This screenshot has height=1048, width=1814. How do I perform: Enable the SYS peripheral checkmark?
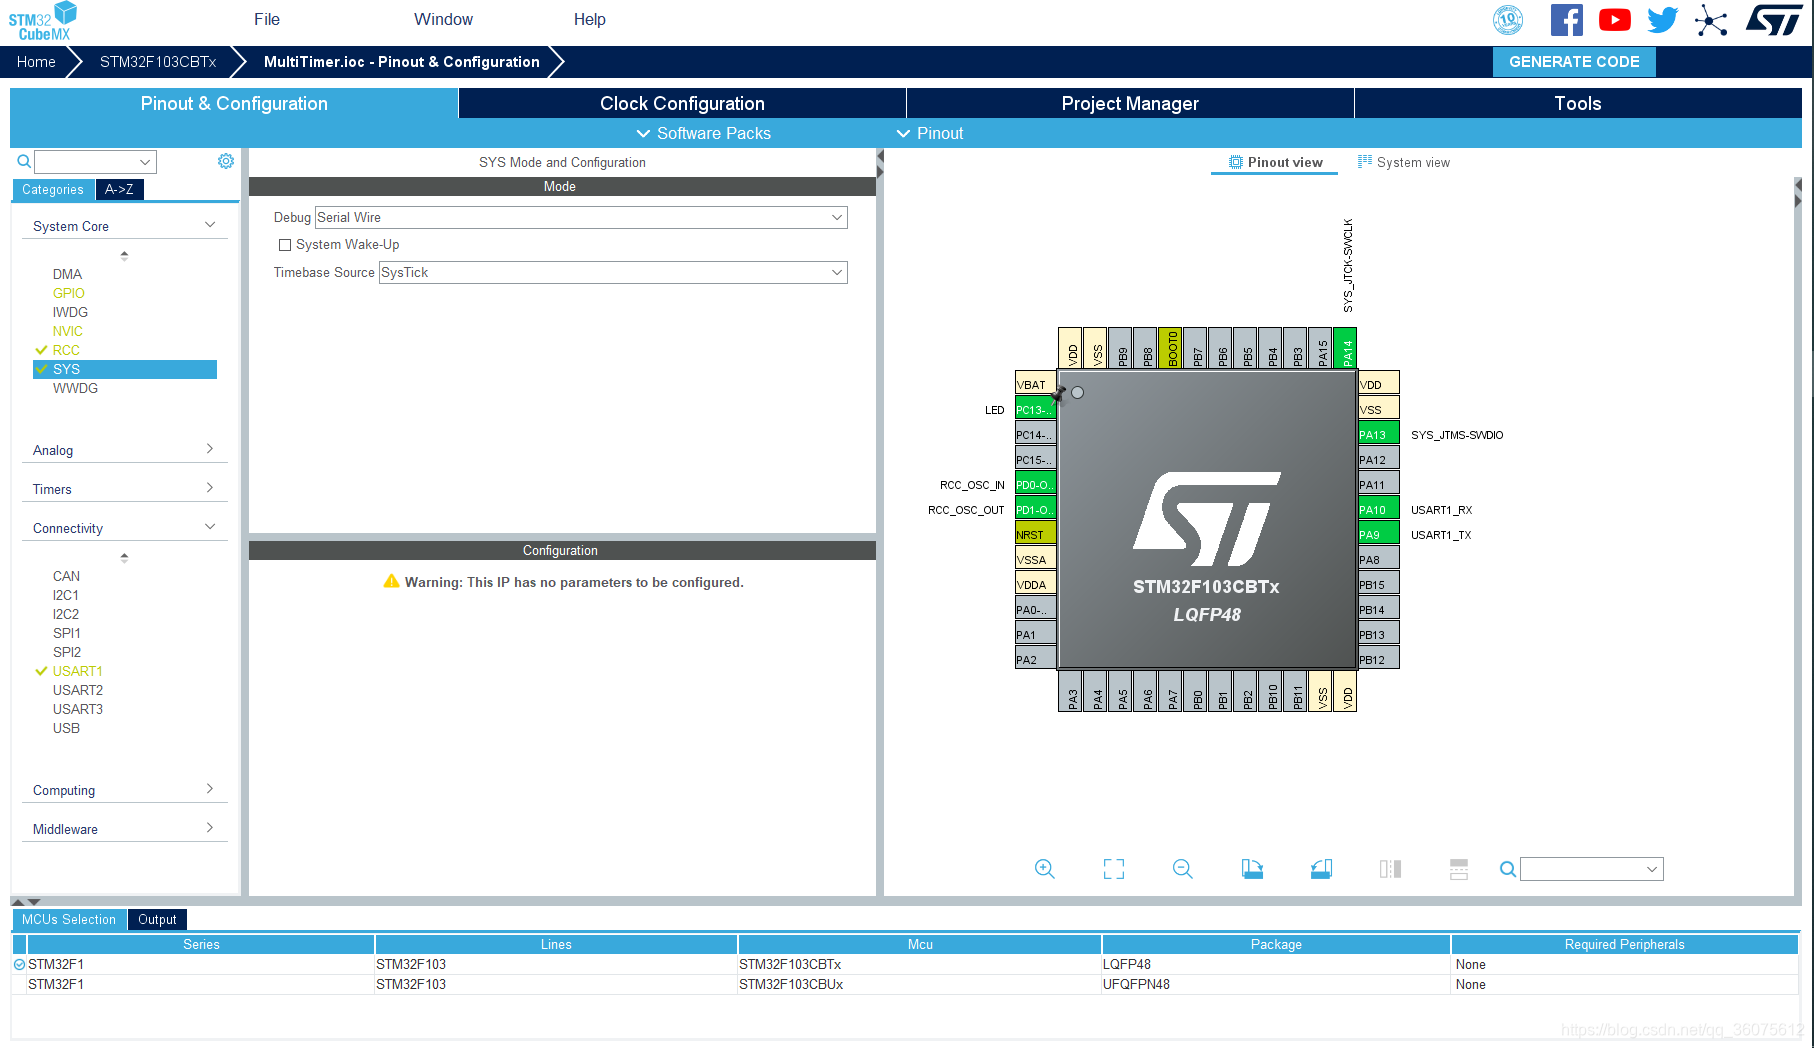pyautogui.click(x=41, y=369)
